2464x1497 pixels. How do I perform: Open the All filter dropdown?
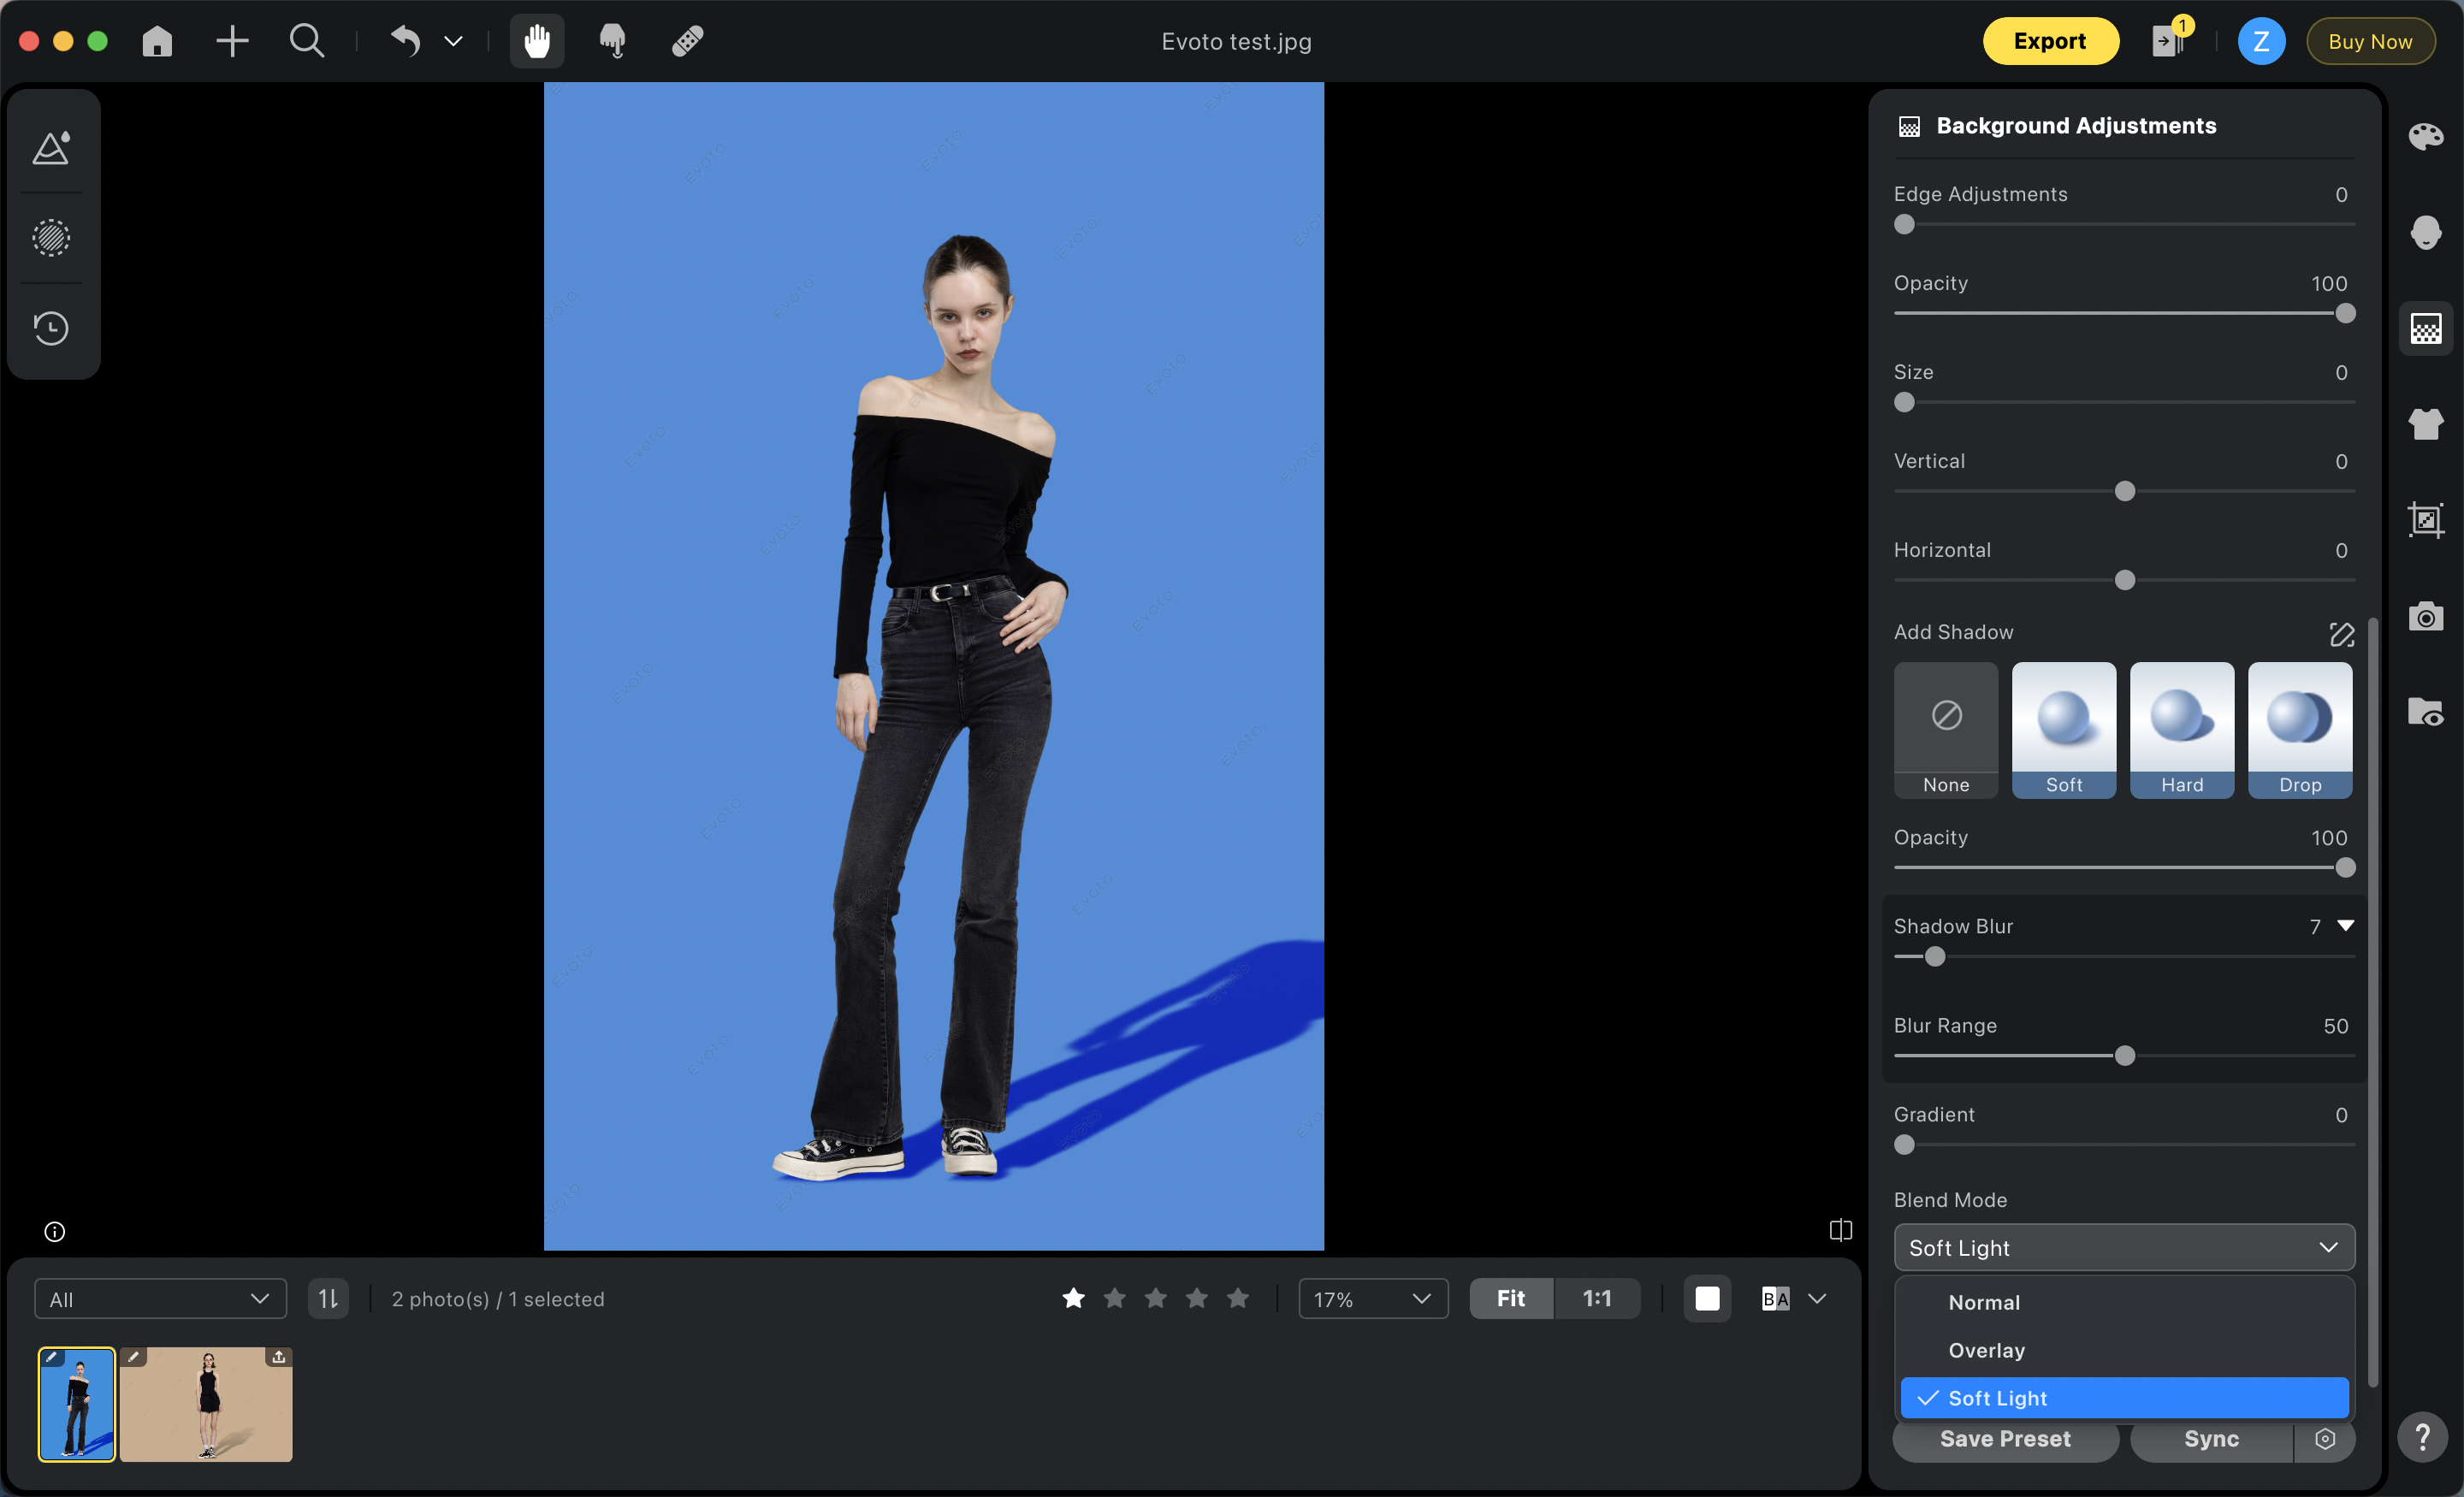coord(160,1299)
